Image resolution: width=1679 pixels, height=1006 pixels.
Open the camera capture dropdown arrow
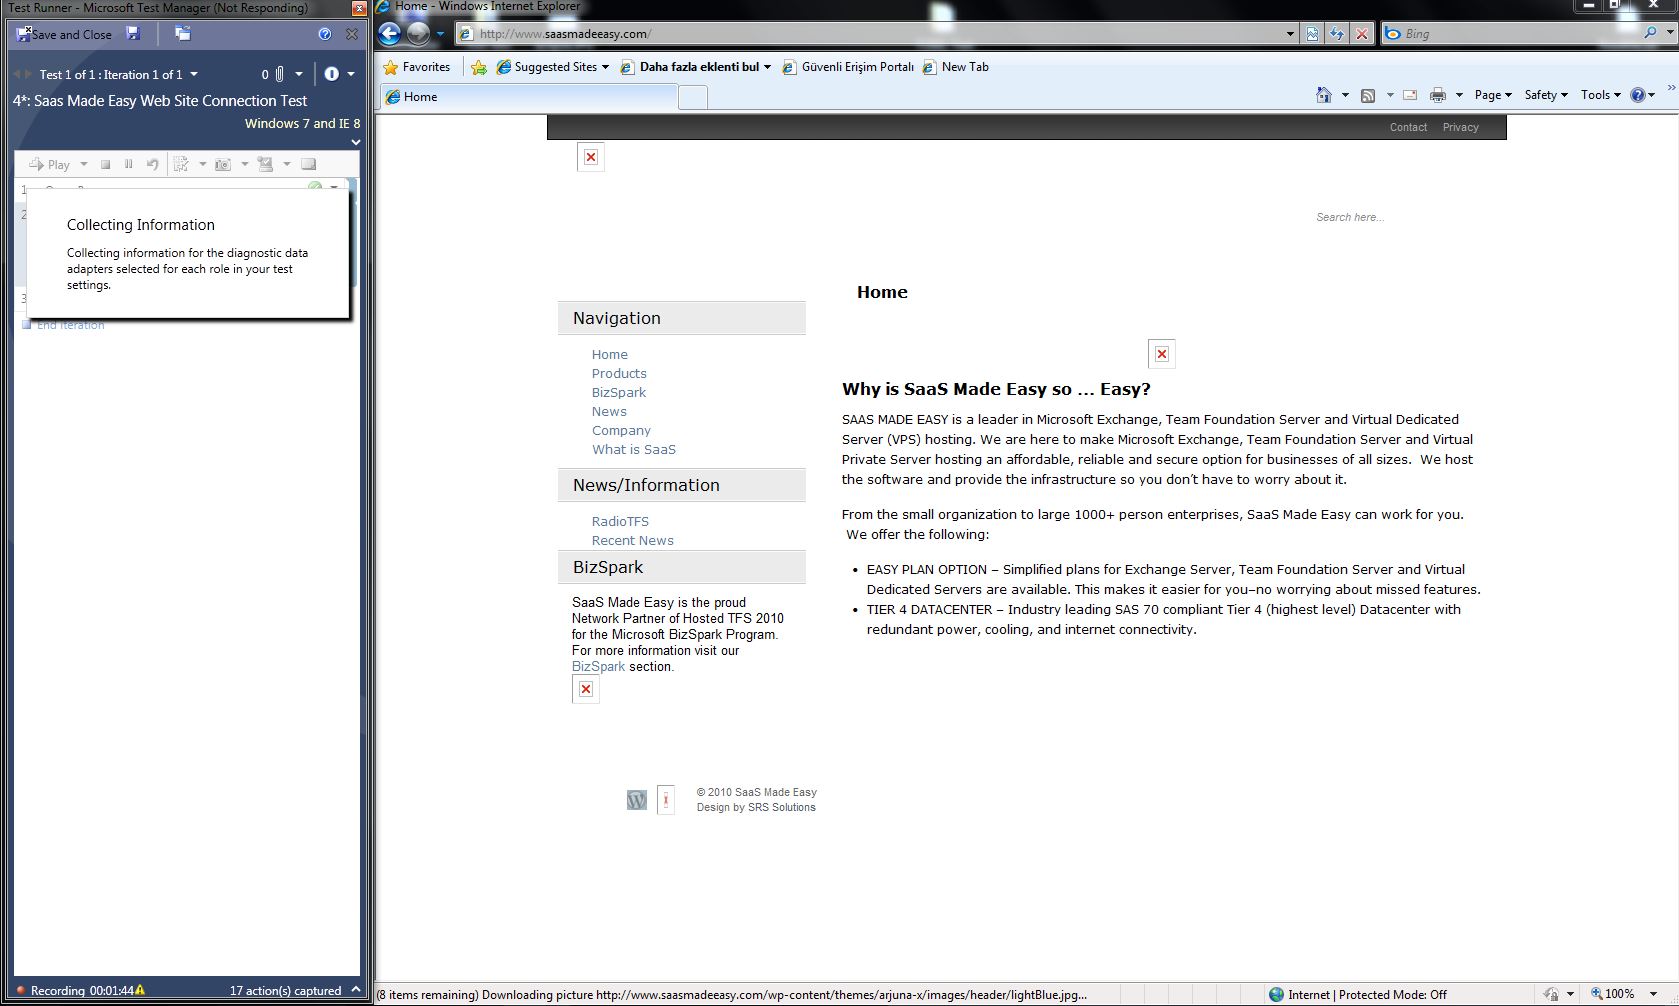[x=245, y=164]
